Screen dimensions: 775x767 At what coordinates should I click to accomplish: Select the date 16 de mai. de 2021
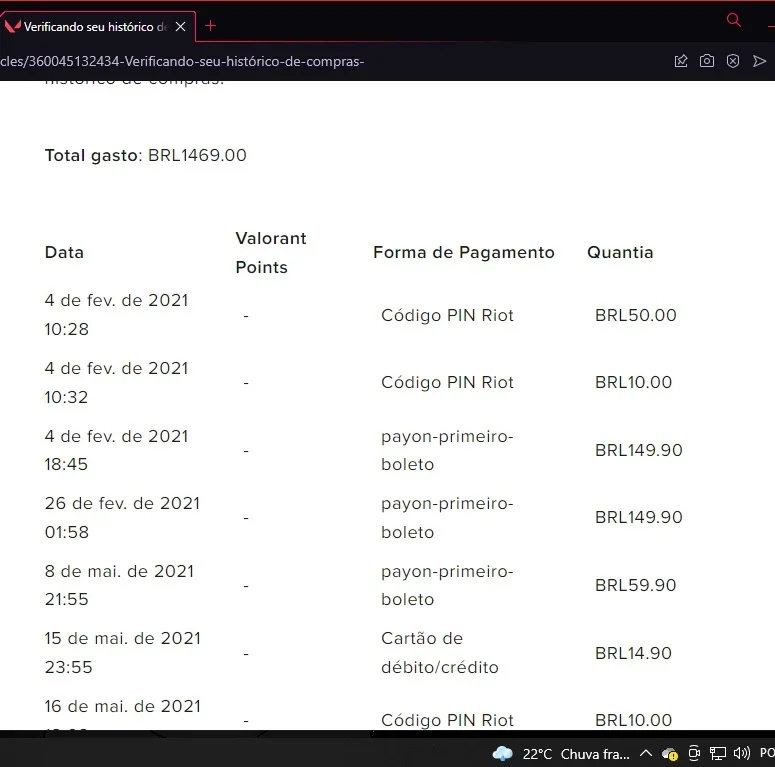point(123,706)
